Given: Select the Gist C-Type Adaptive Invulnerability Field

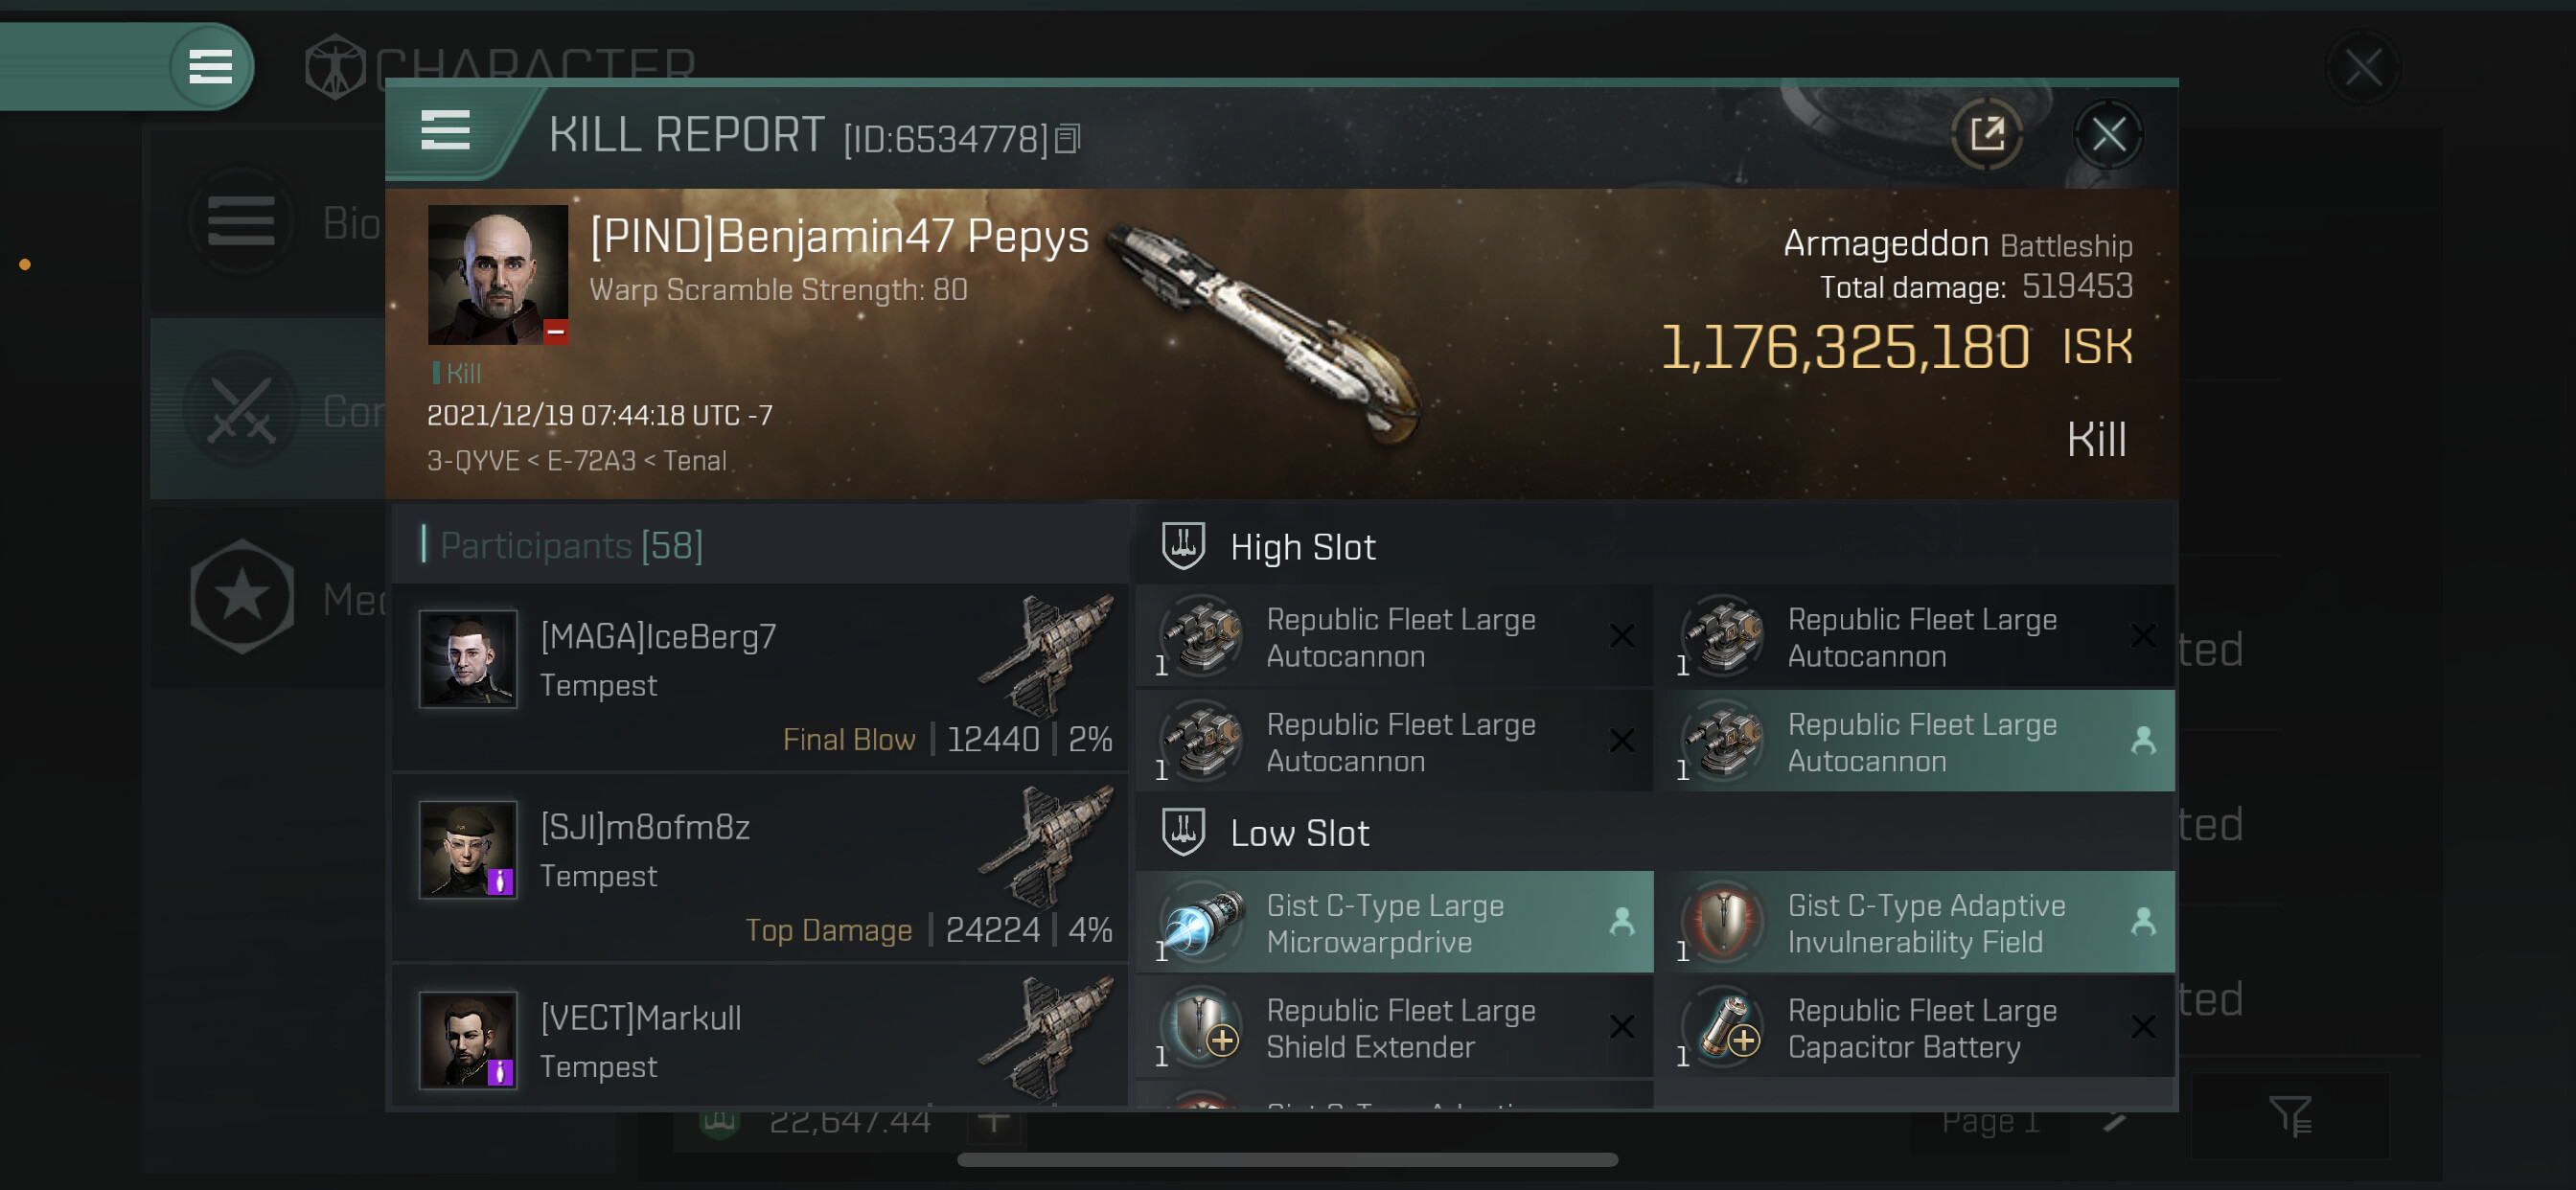Looking at the screenshot, I should point(1917,922).
